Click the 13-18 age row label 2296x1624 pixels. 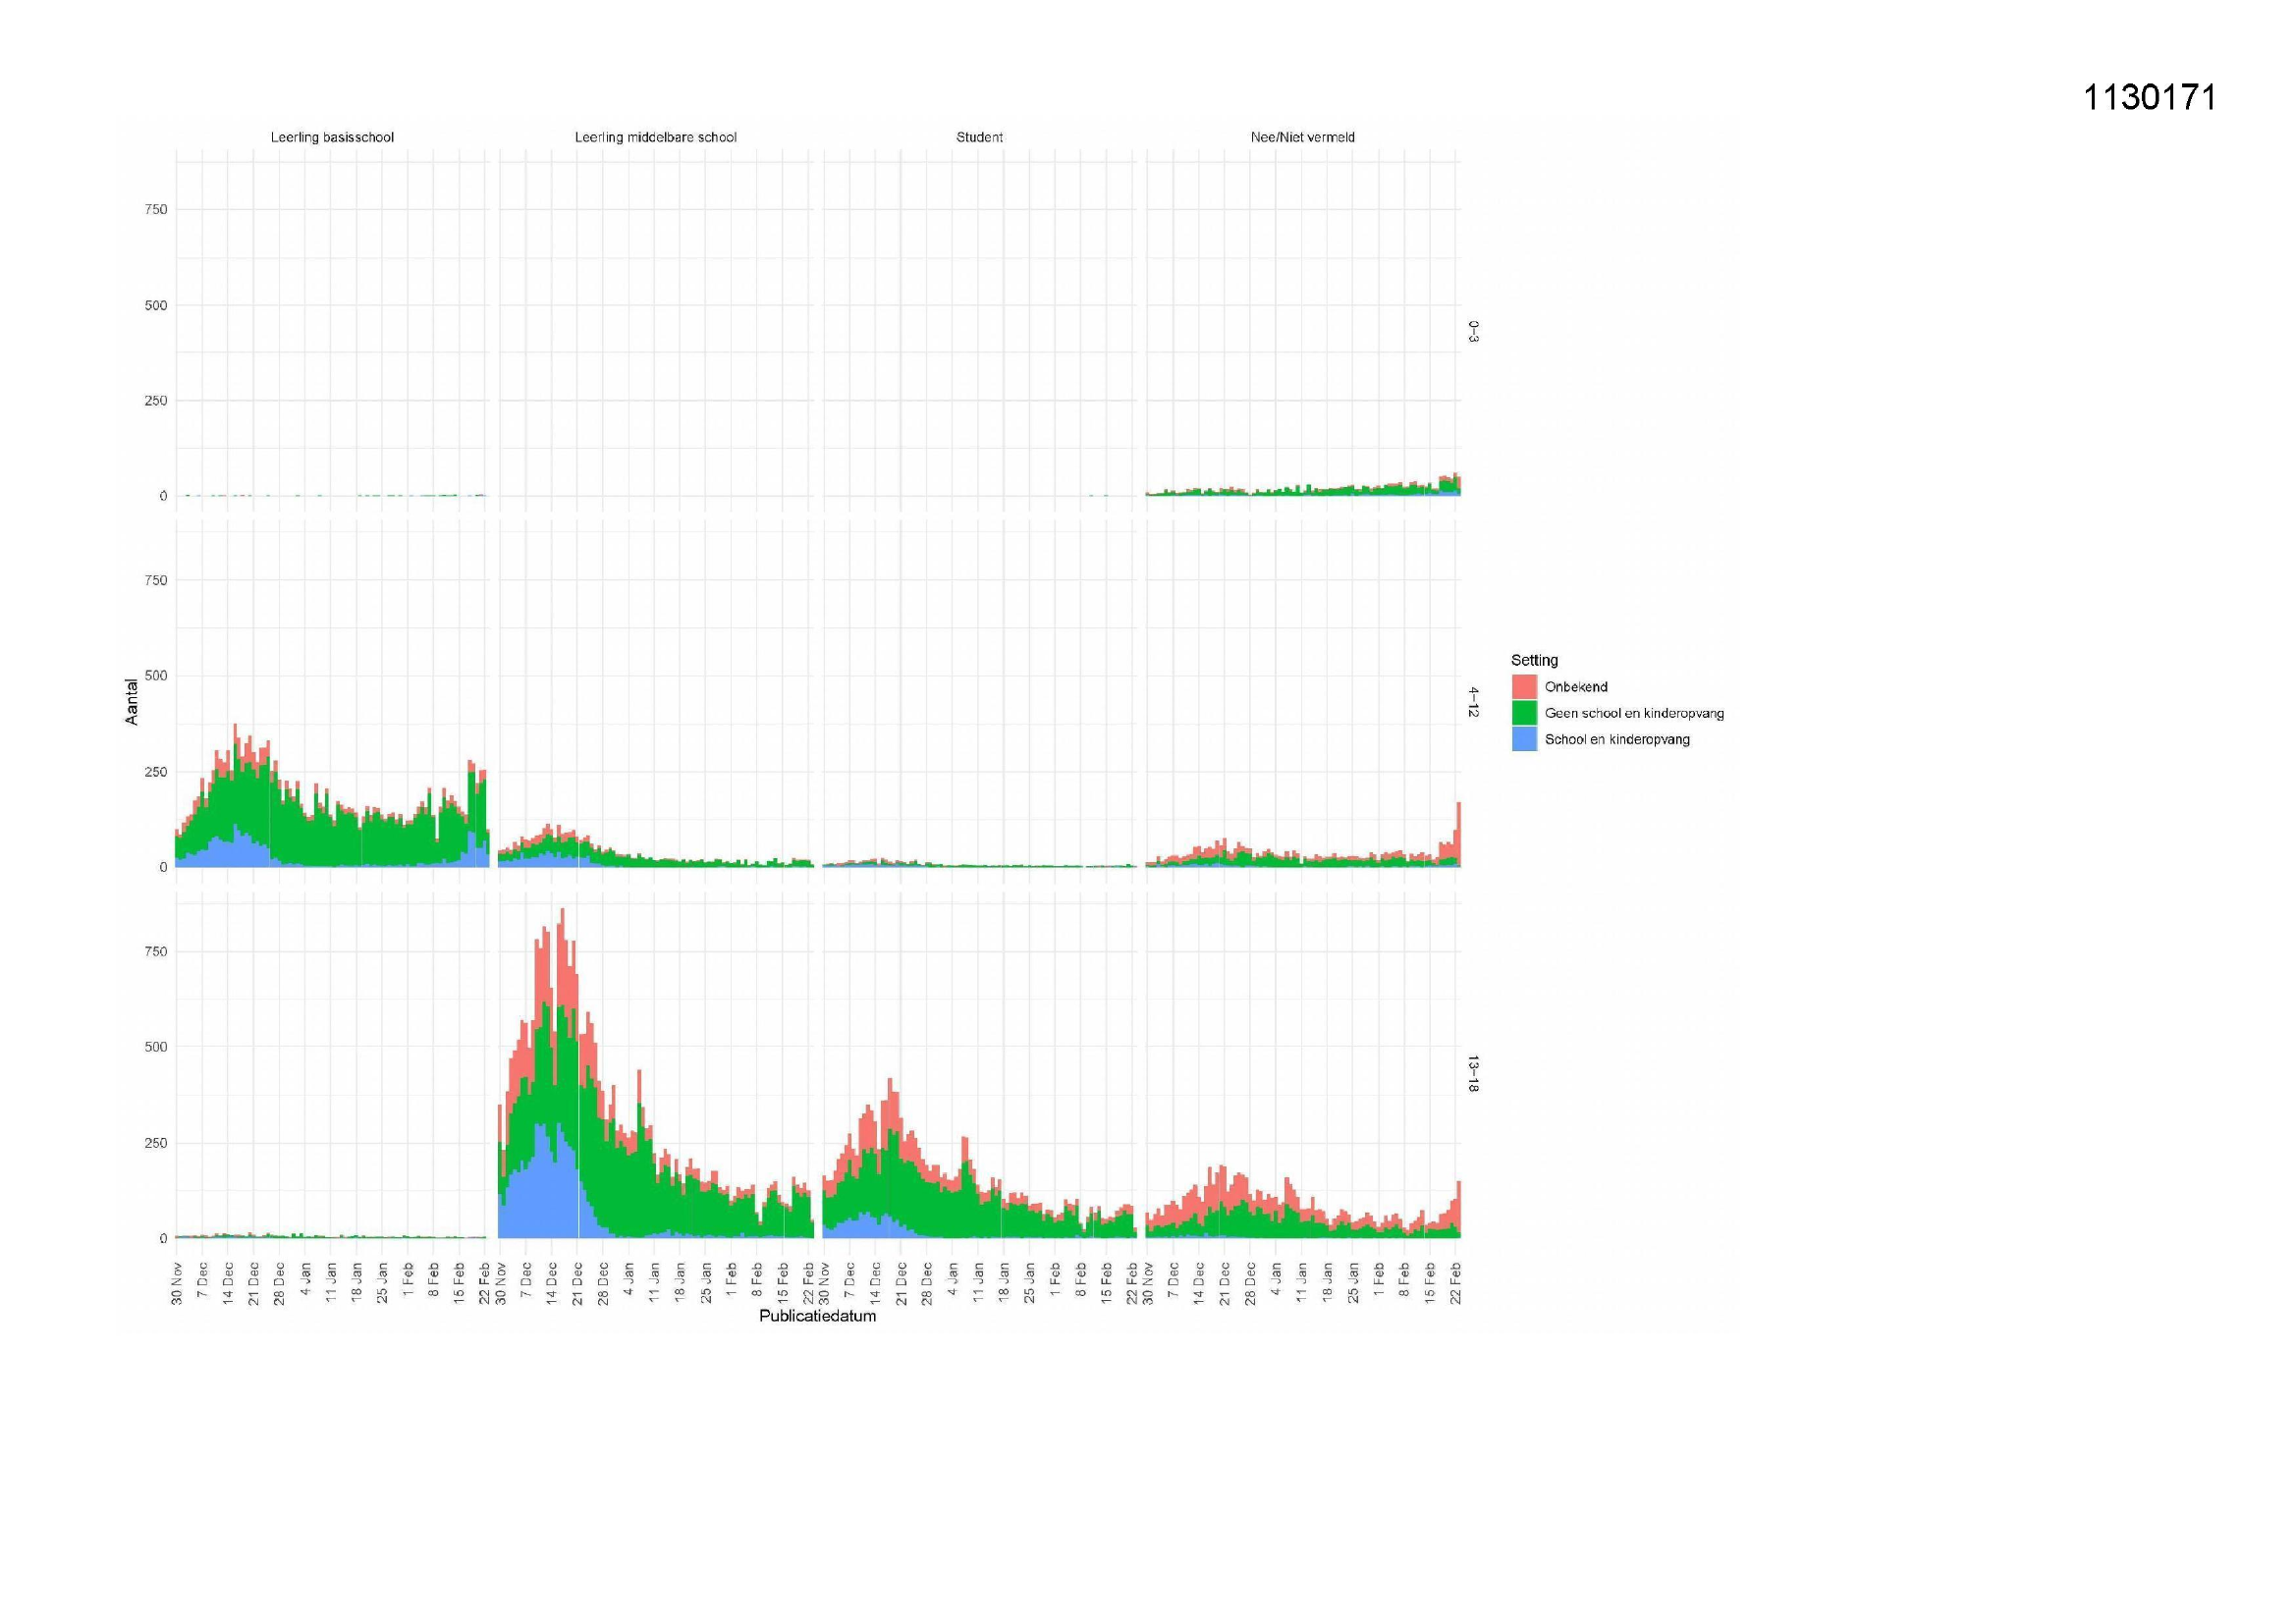pos(1473,1073)
